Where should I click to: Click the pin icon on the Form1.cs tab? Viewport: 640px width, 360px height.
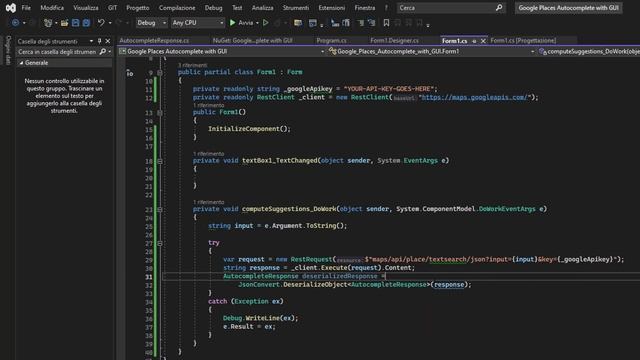pyautogui.click(x=474, y=41)
